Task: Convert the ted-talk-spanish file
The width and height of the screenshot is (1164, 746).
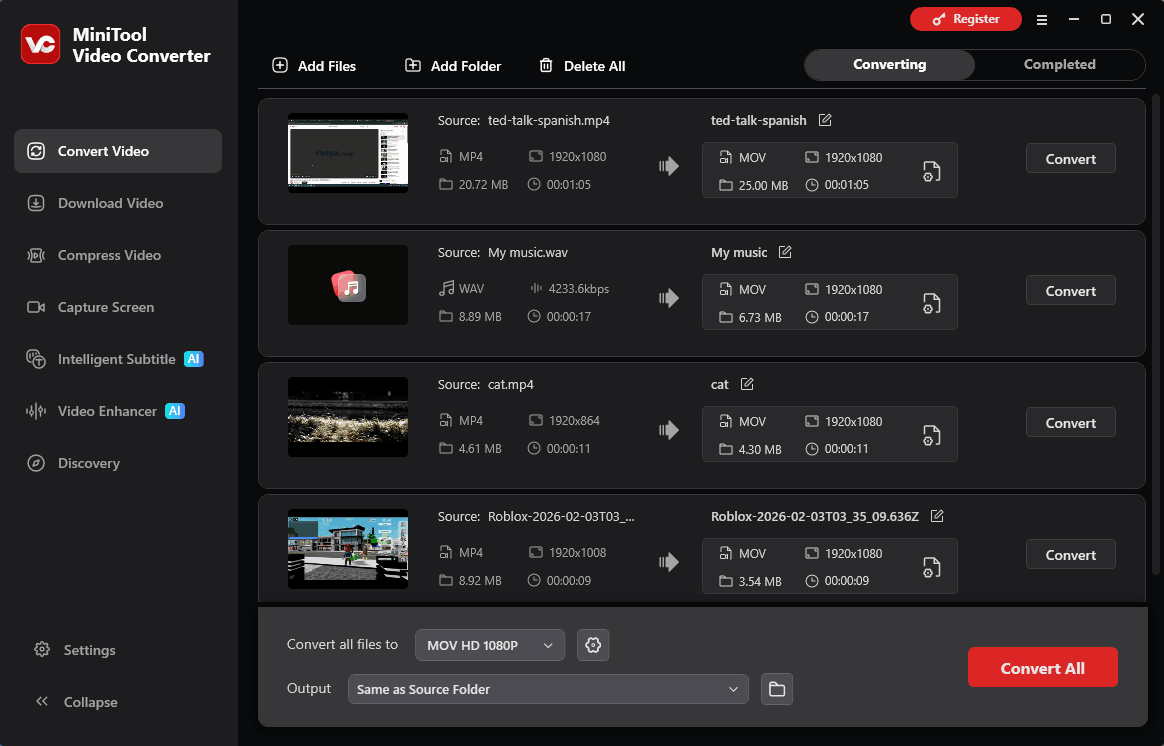Action: [1070, 158]
